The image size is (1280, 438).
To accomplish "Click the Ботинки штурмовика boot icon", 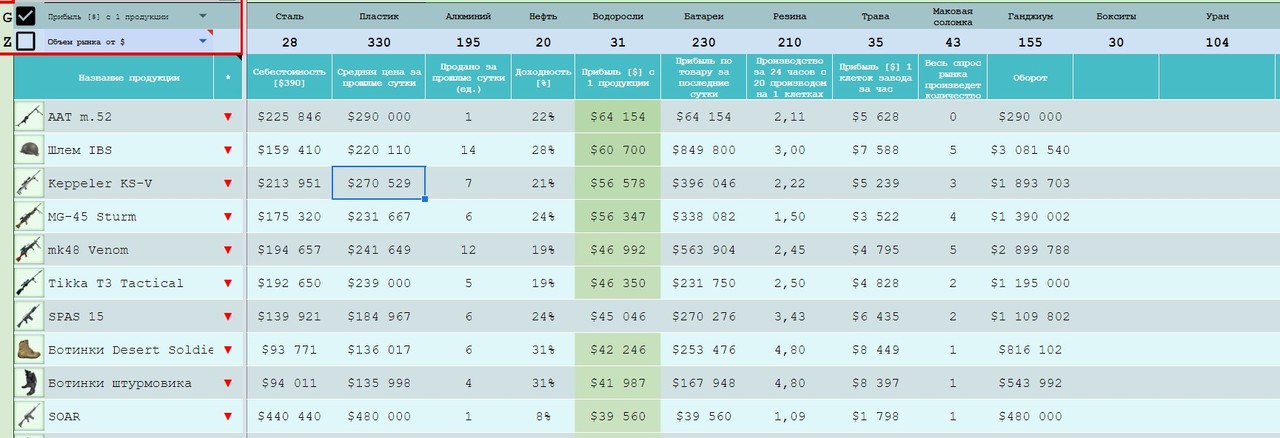I will point(29,383).
